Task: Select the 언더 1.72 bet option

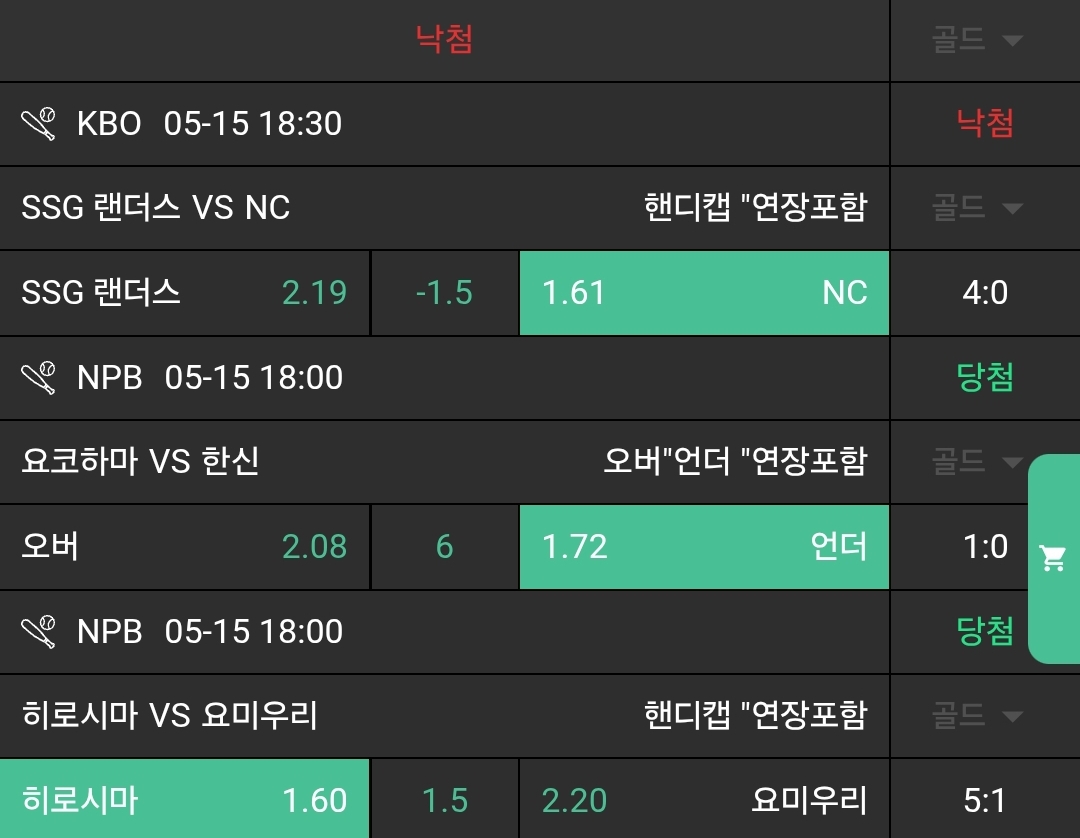Action: pos(704,547)
